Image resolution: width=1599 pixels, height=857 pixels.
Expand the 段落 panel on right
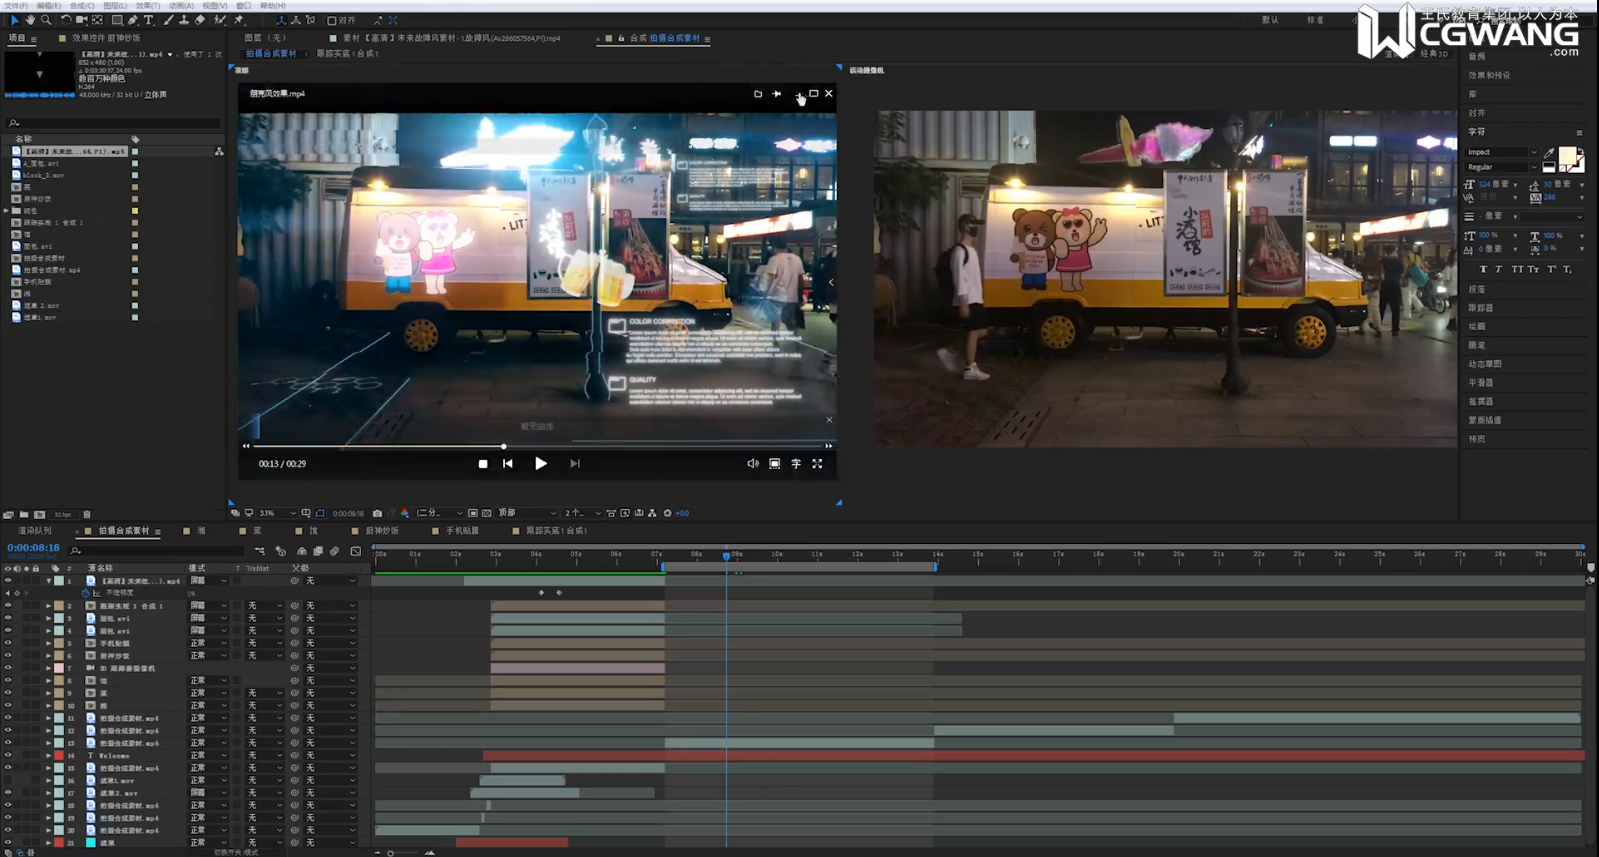1477,289
